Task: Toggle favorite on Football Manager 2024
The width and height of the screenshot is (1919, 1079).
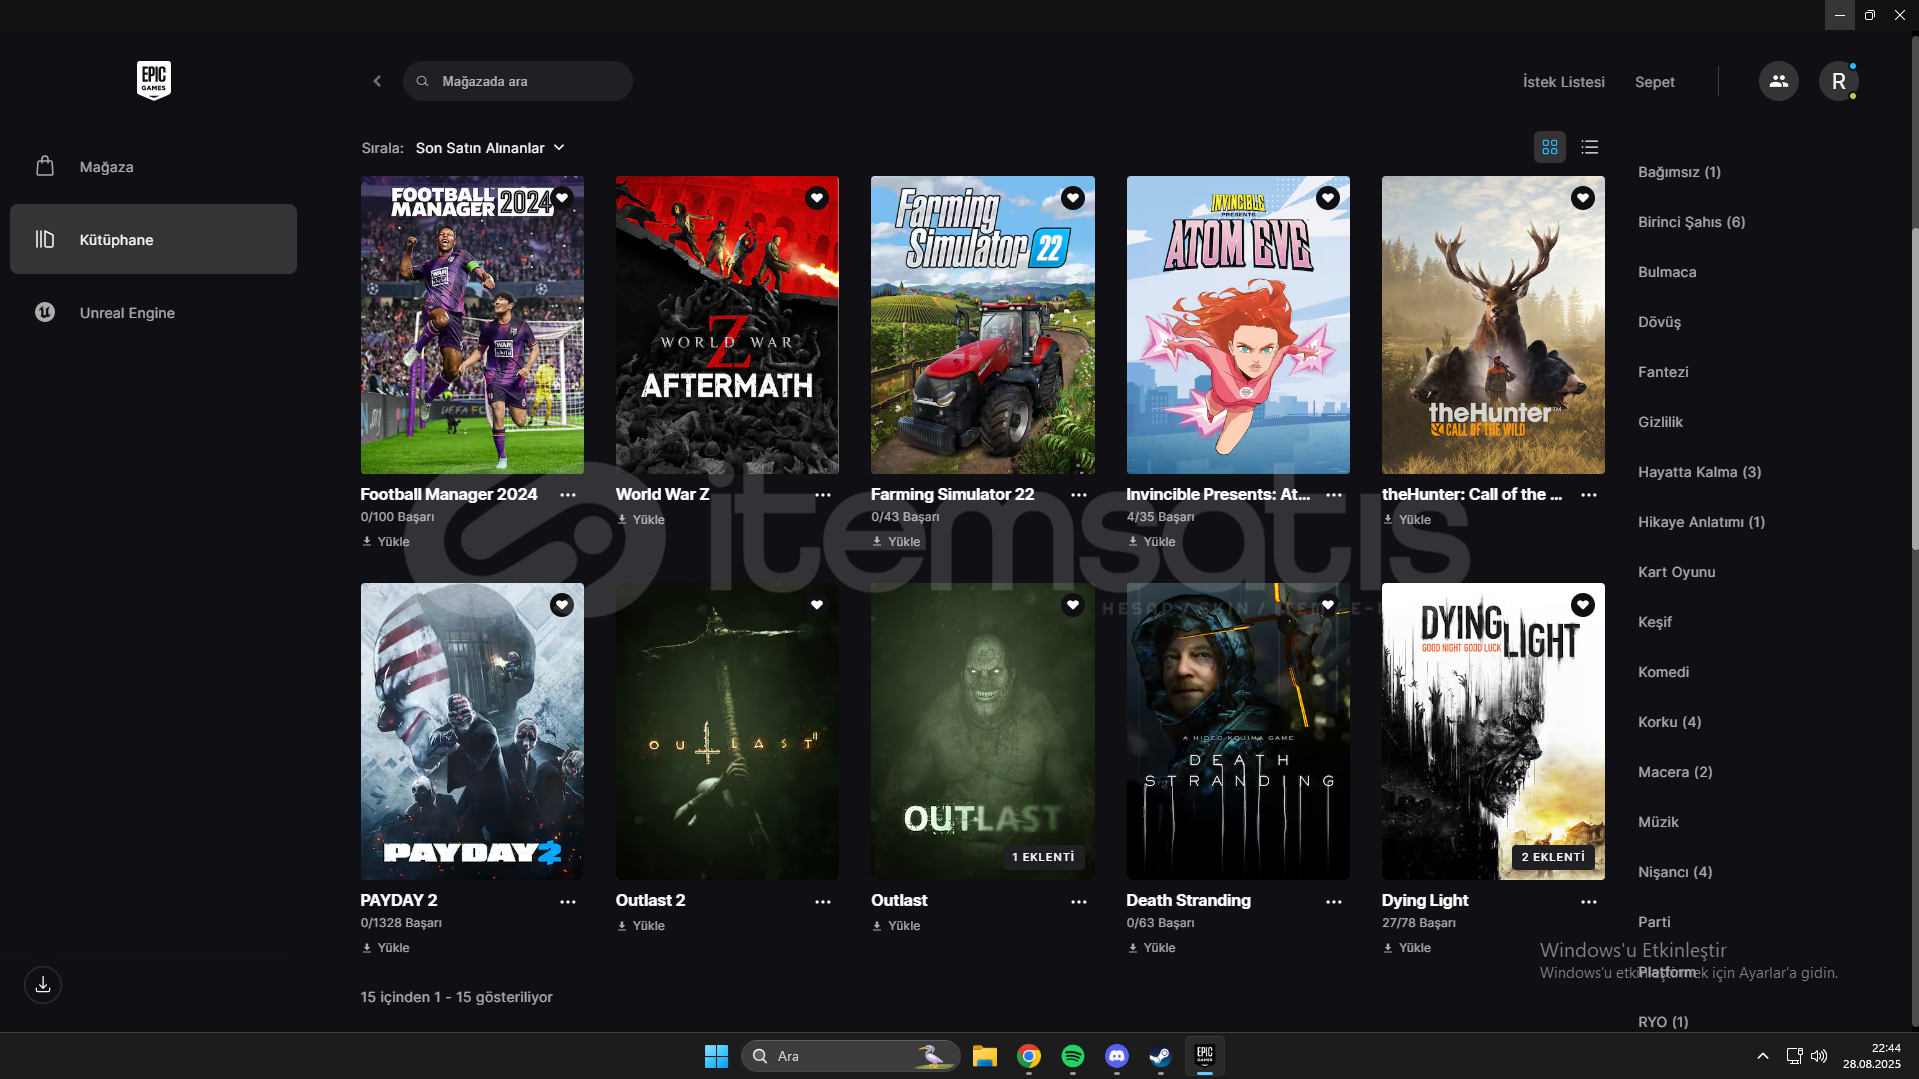Action: point(562,198)
